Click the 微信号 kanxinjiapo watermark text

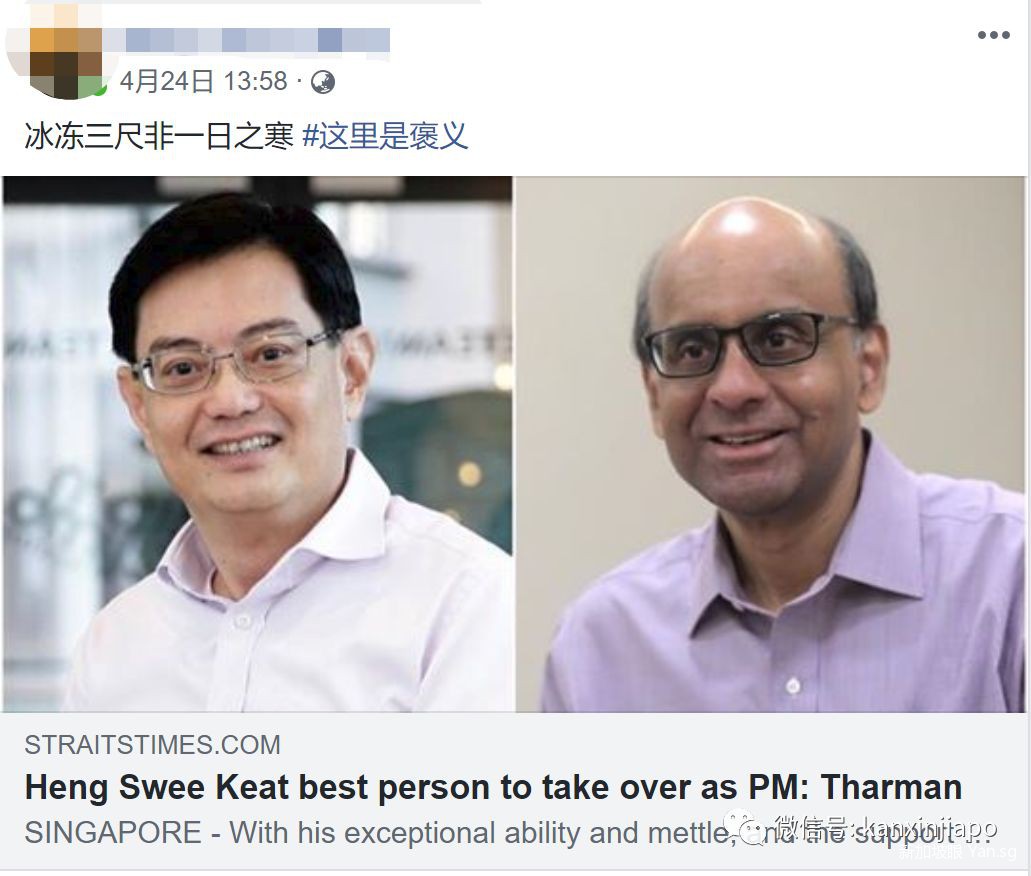click(x=886, y=827)
